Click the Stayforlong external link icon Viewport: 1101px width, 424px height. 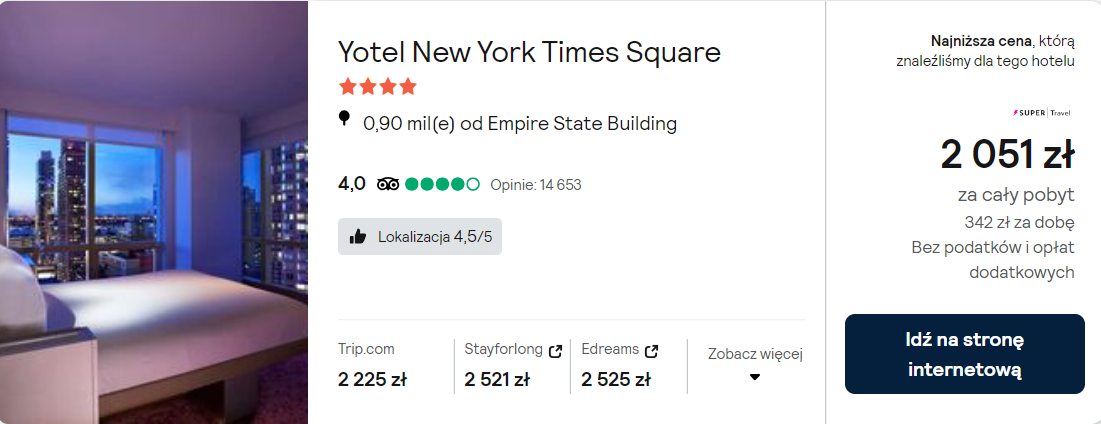[556, 351]
